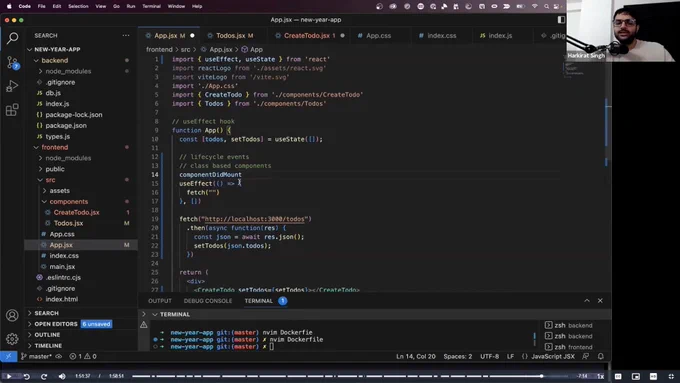Expand the OUTLINE section
680x383 pixels.
(x=81, y=335)
